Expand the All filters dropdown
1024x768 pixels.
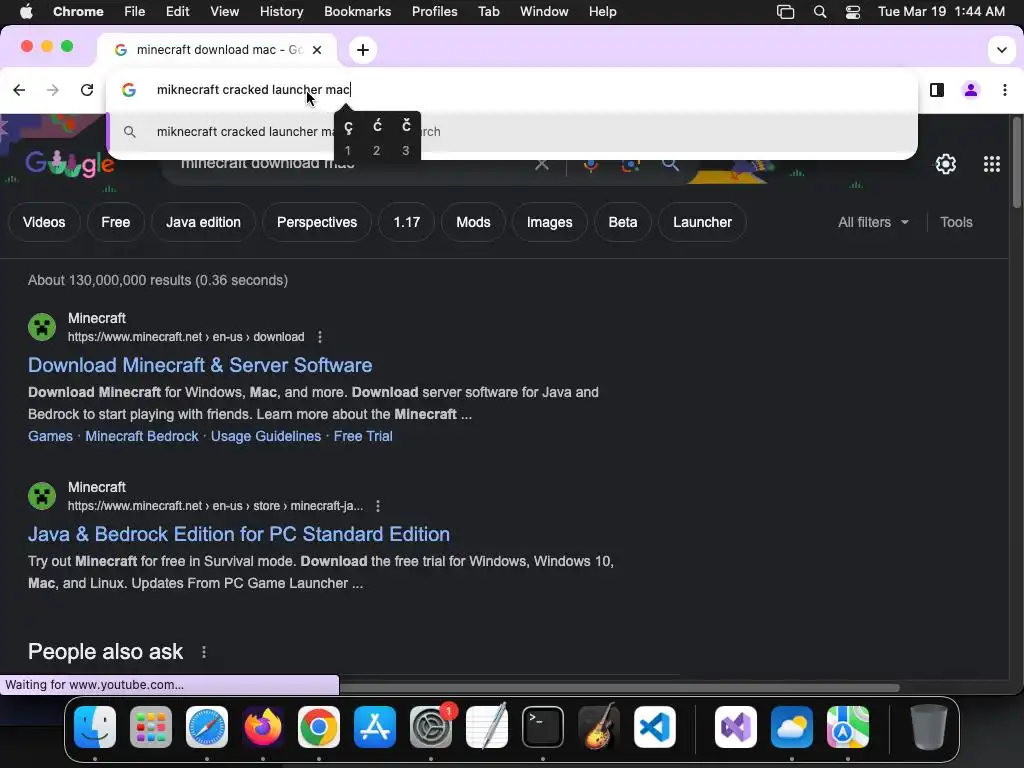point(873,223)
